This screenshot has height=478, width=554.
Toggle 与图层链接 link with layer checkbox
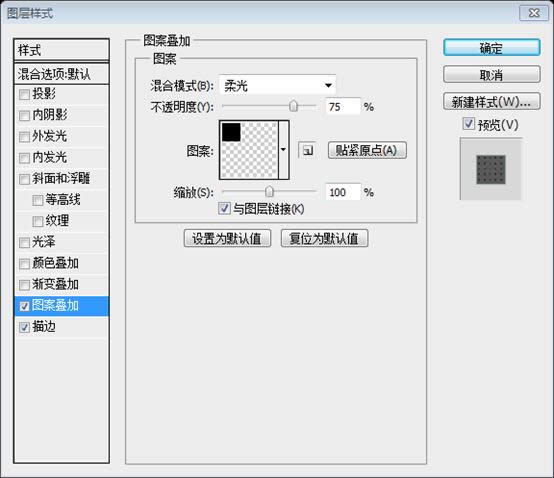[224, 208]
